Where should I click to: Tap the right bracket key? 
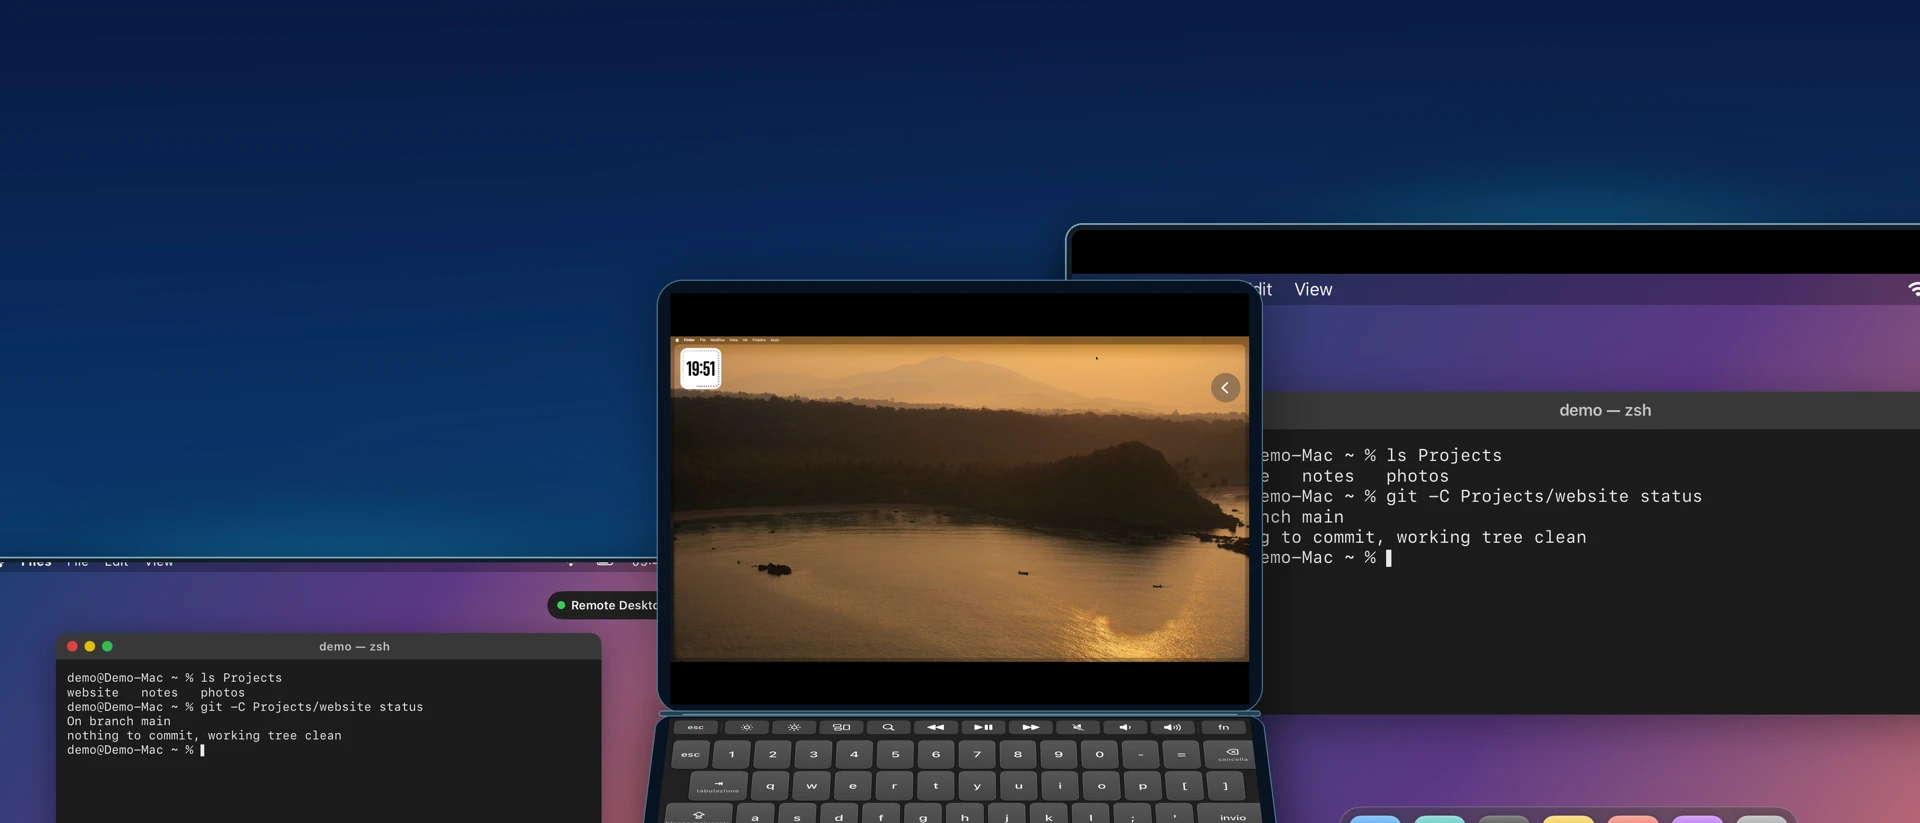(1226, 786)
